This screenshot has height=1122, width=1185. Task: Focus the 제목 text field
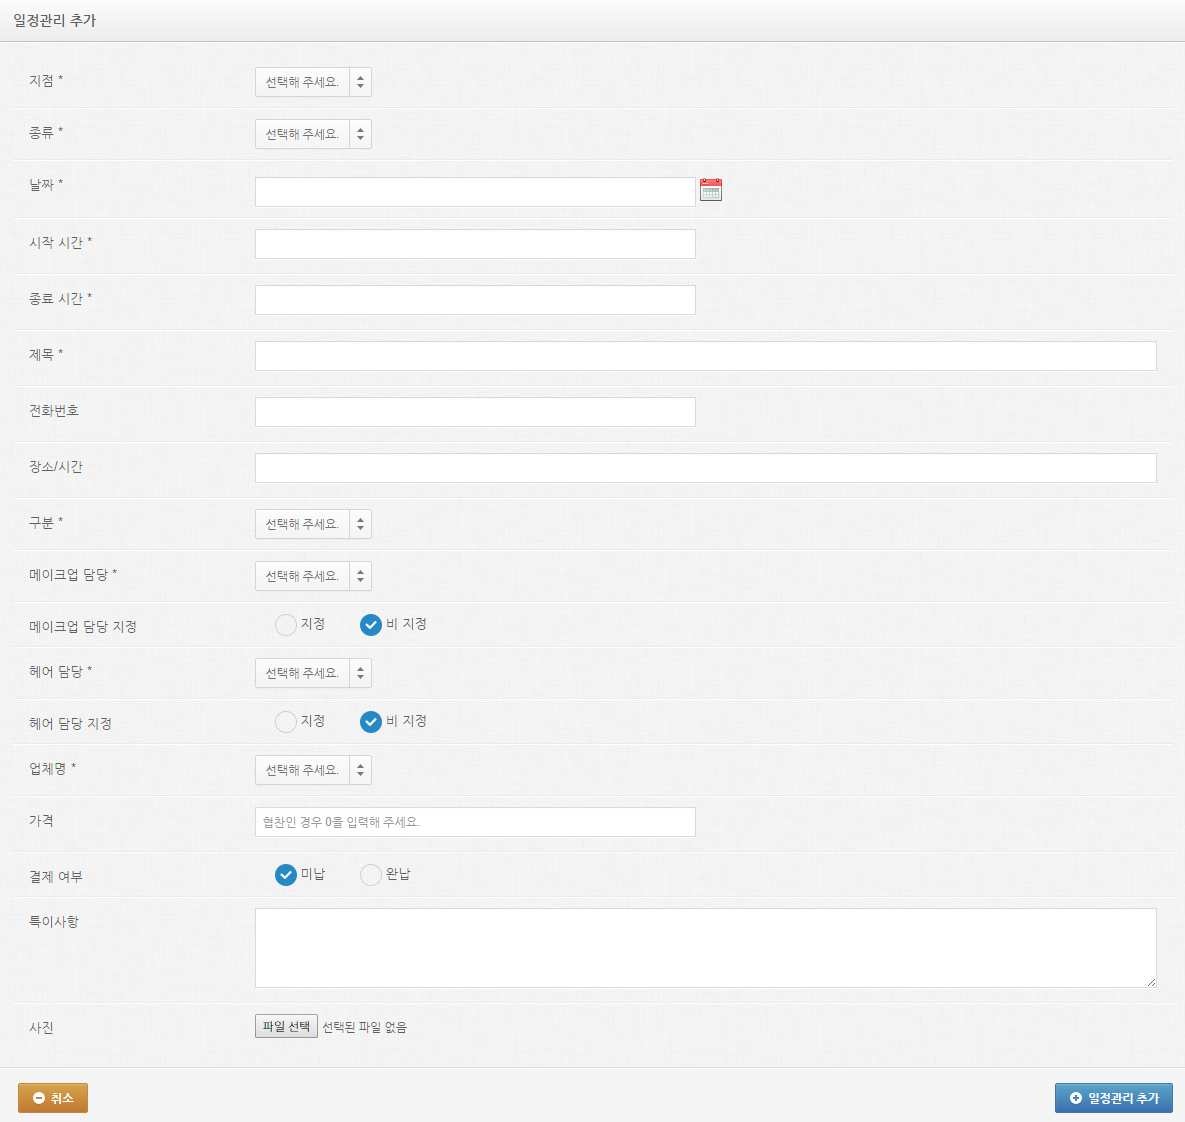(x=705, y=356)
